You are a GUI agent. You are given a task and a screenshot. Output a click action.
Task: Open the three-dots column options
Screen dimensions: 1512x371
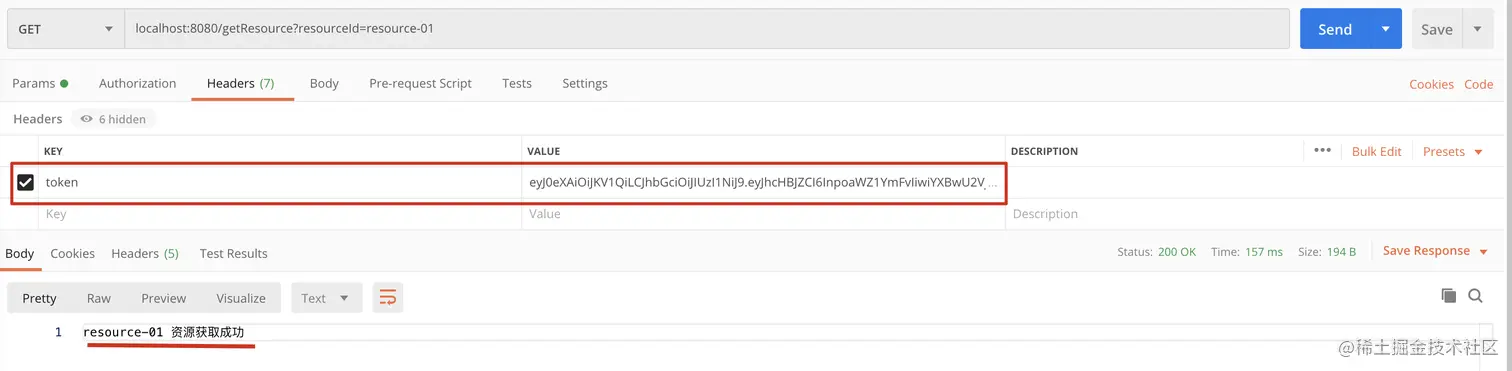coord(1322,151)
